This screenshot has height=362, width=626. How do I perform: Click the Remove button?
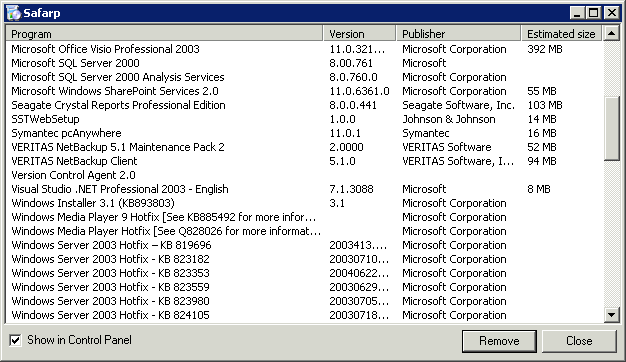[499, 341]
